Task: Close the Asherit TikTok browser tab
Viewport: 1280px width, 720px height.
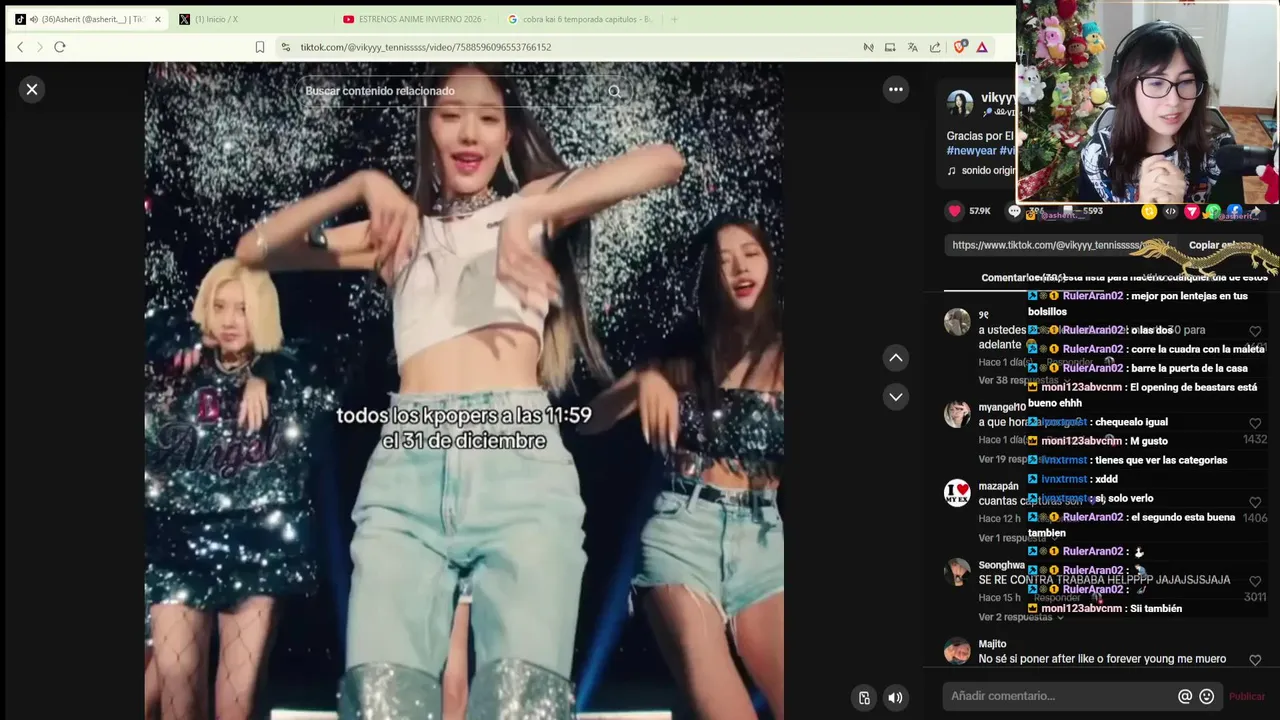Action: 157,19
